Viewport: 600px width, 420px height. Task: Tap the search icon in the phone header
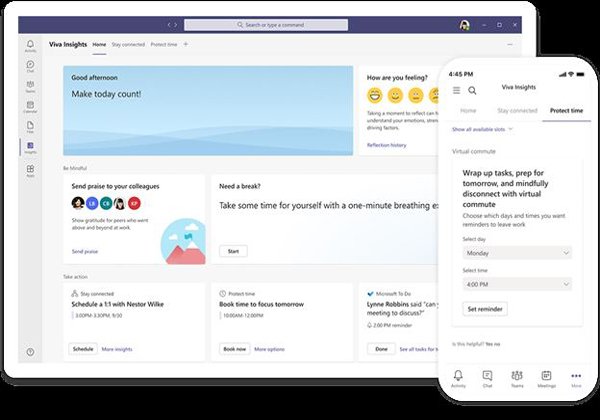[472, 91]
